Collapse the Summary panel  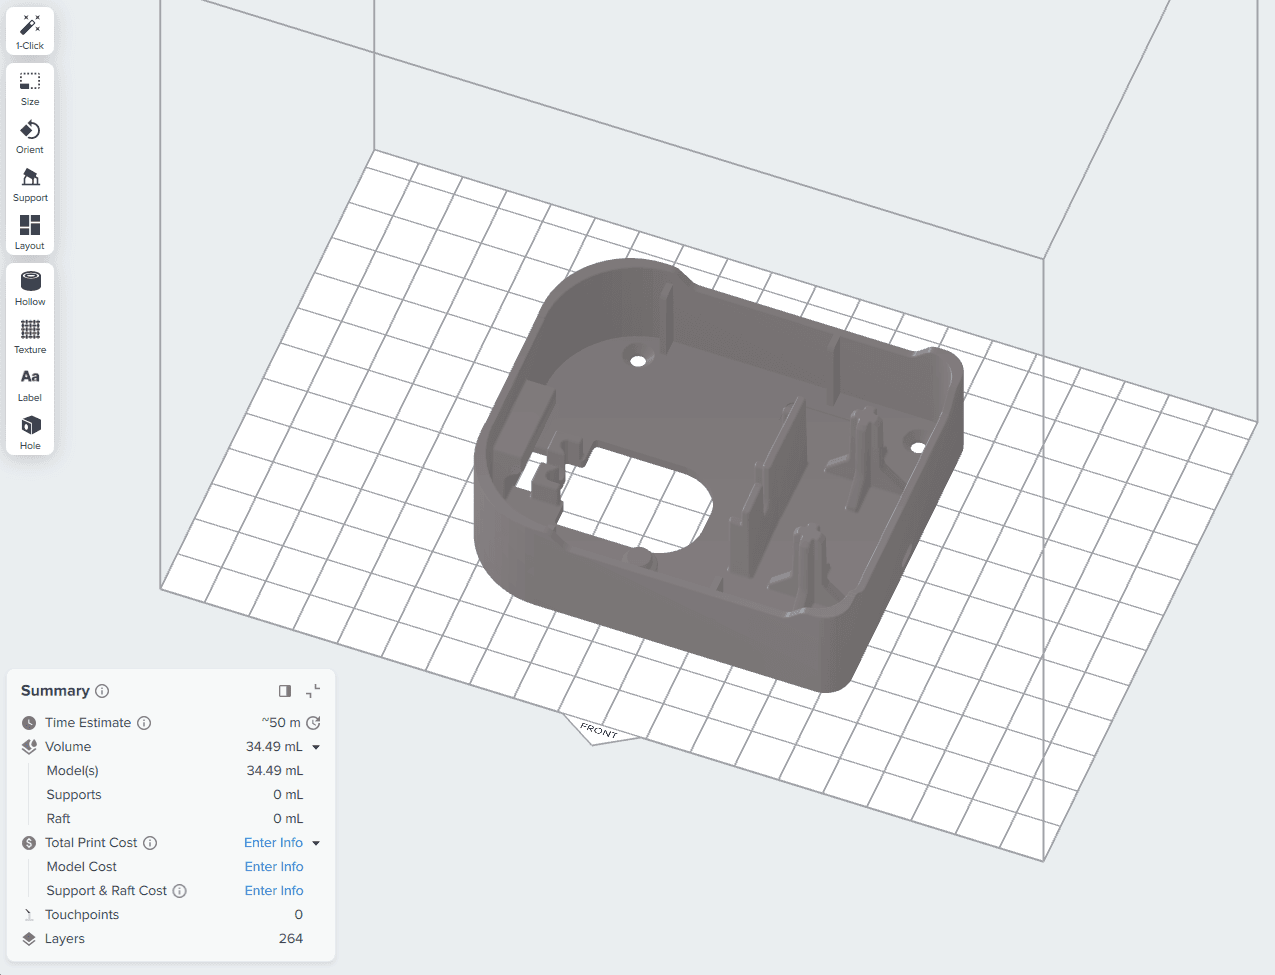point(313,691)
